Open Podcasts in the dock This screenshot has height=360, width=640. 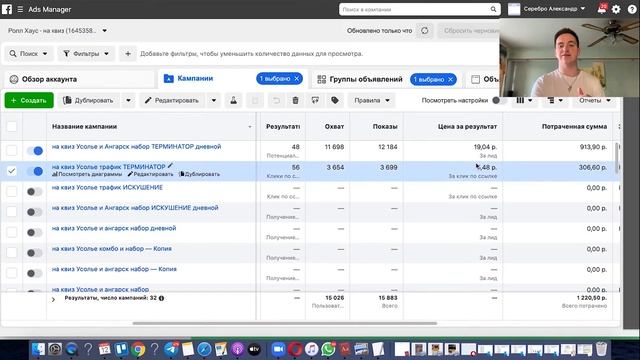coord(237,349)
